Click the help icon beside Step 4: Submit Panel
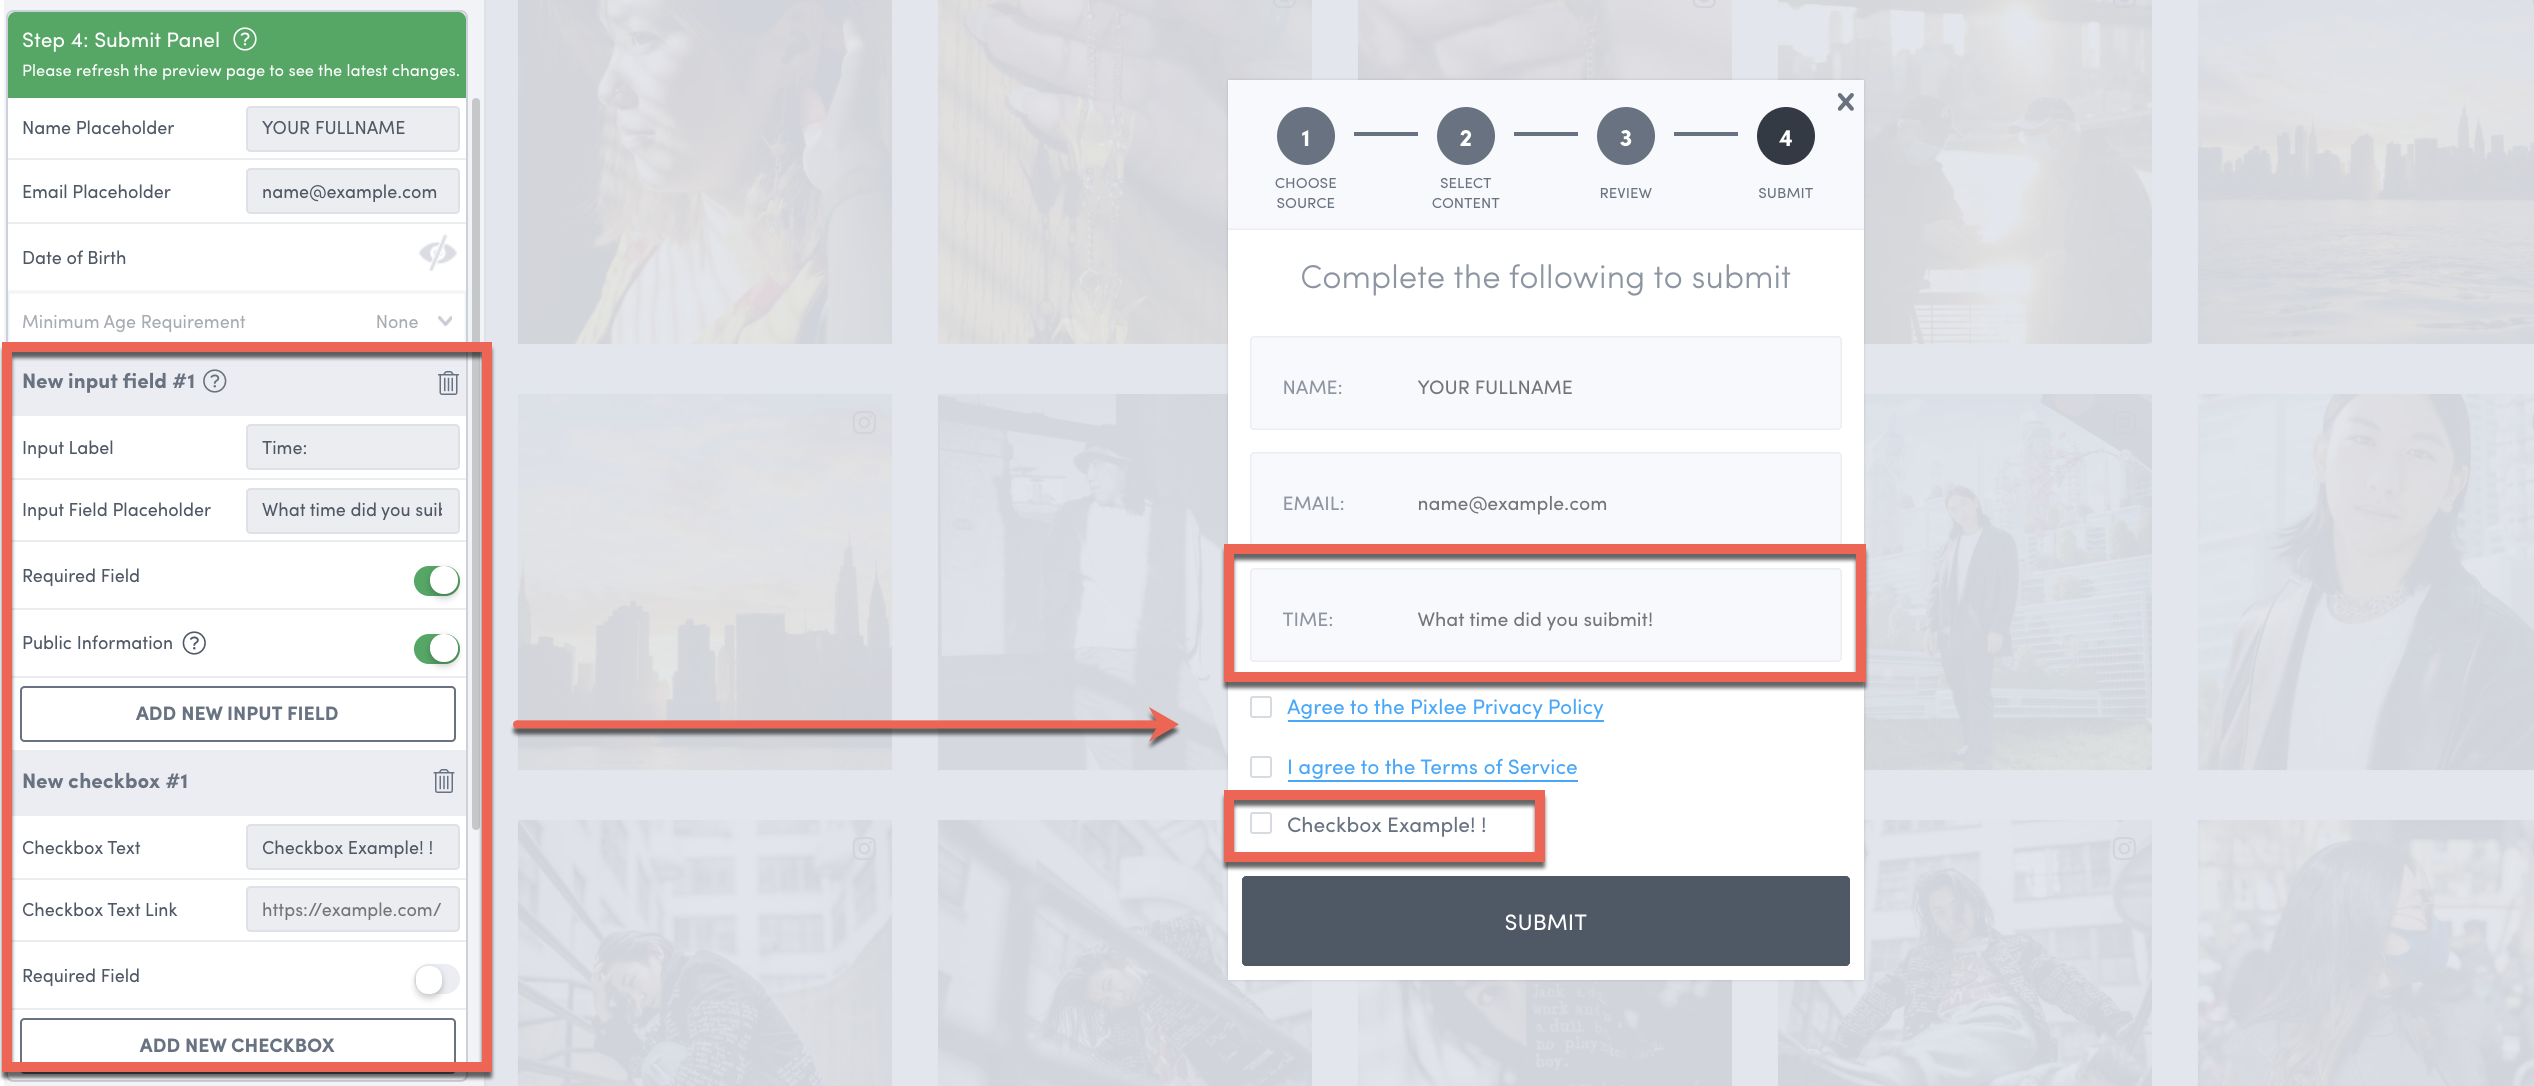The height and width of the screenshot is (1086, 2534). pyautogui.click(x=245, y=39)
